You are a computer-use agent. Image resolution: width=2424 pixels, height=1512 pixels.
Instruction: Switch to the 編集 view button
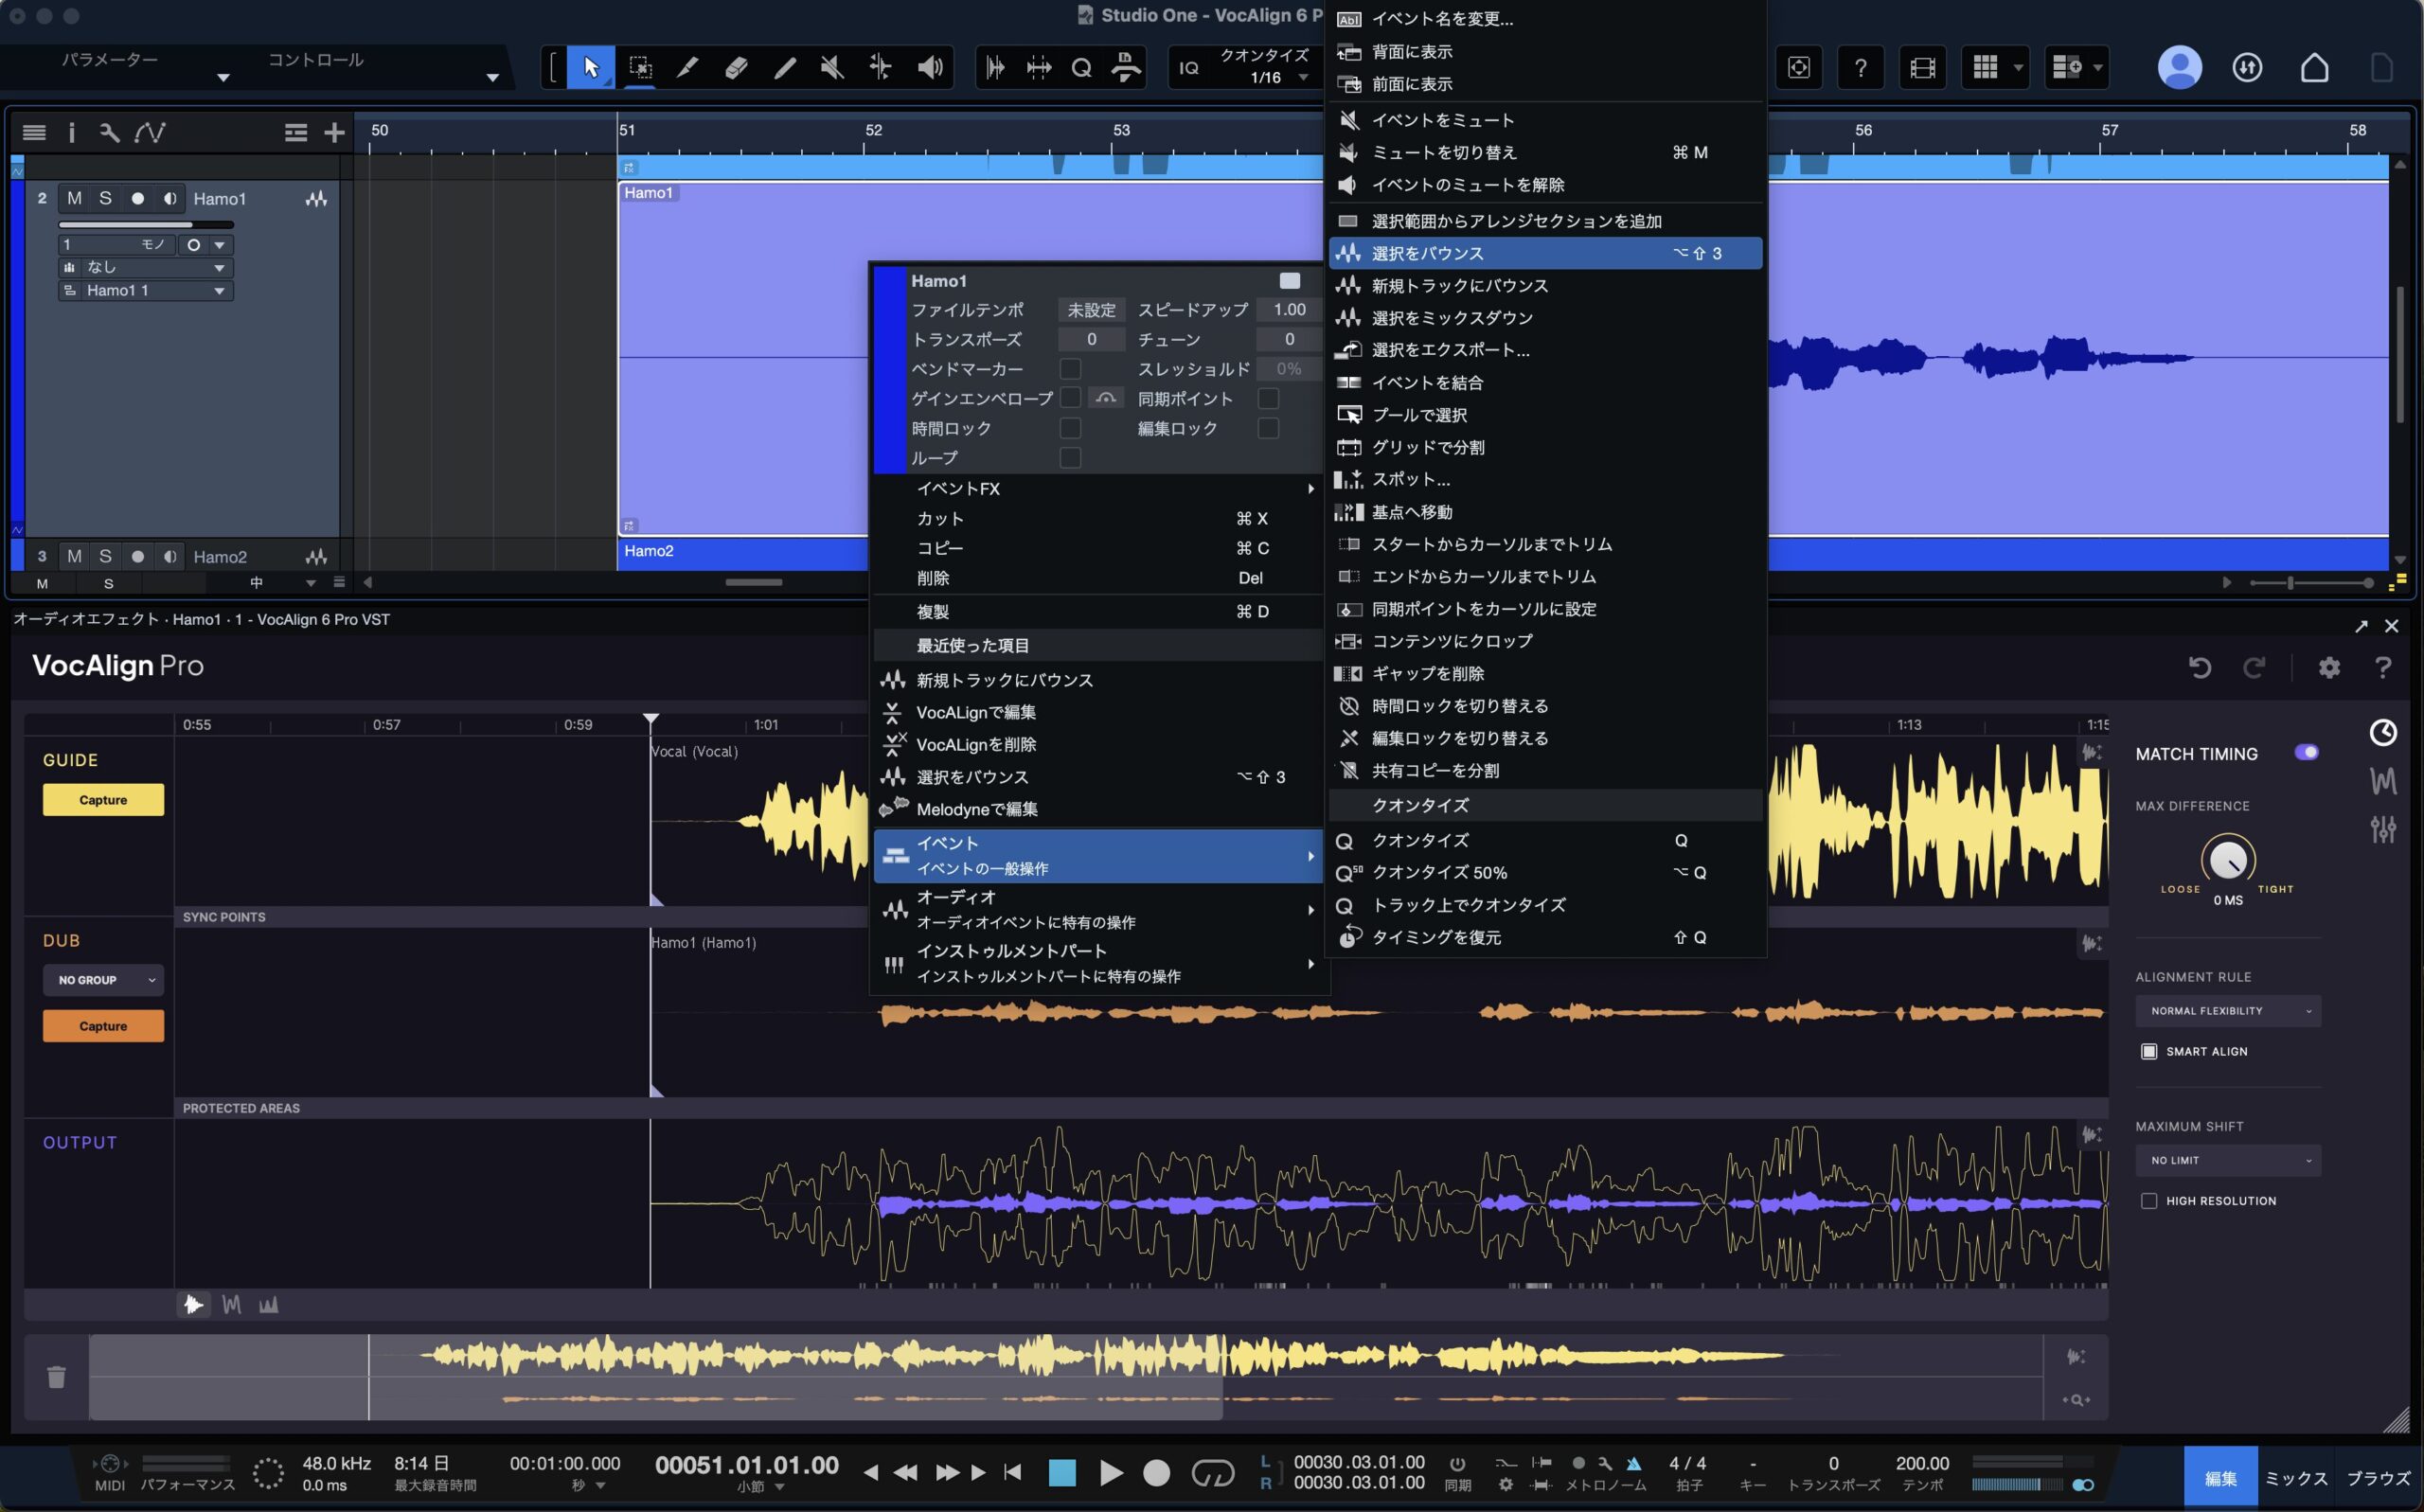click(x=2220, y=1478)
